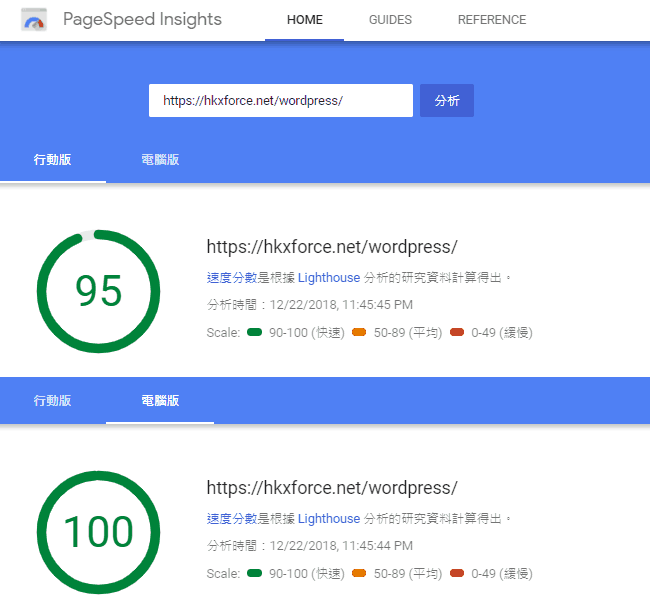Open Lighthouse link in mobile result
Image resolution: width=650 pixels, height=615 pixels.
(329, 278)
